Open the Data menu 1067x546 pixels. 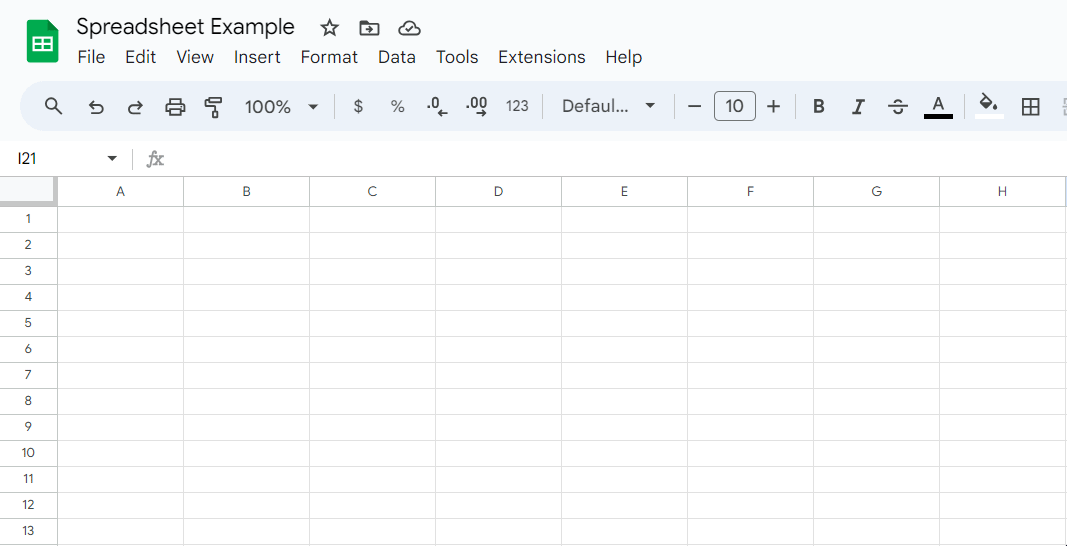click(x=397, y=57)
